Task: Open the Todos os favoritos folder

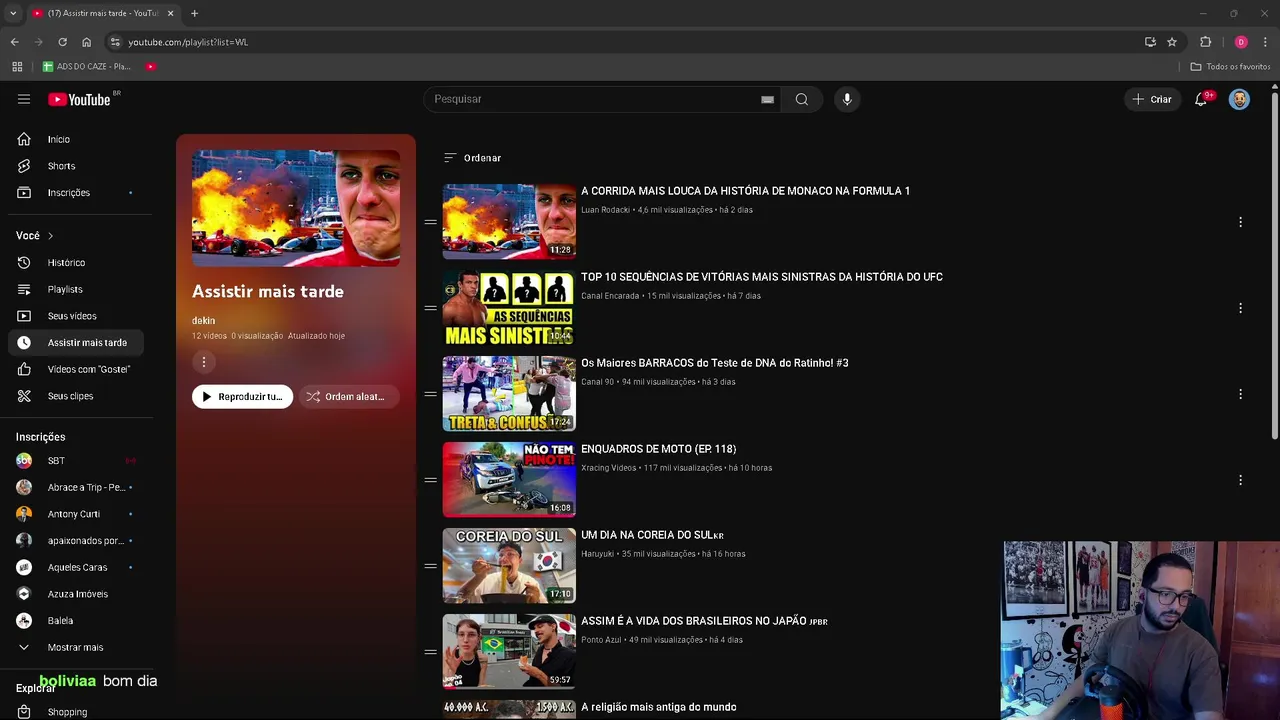Action: click(x=1230, y=66)
